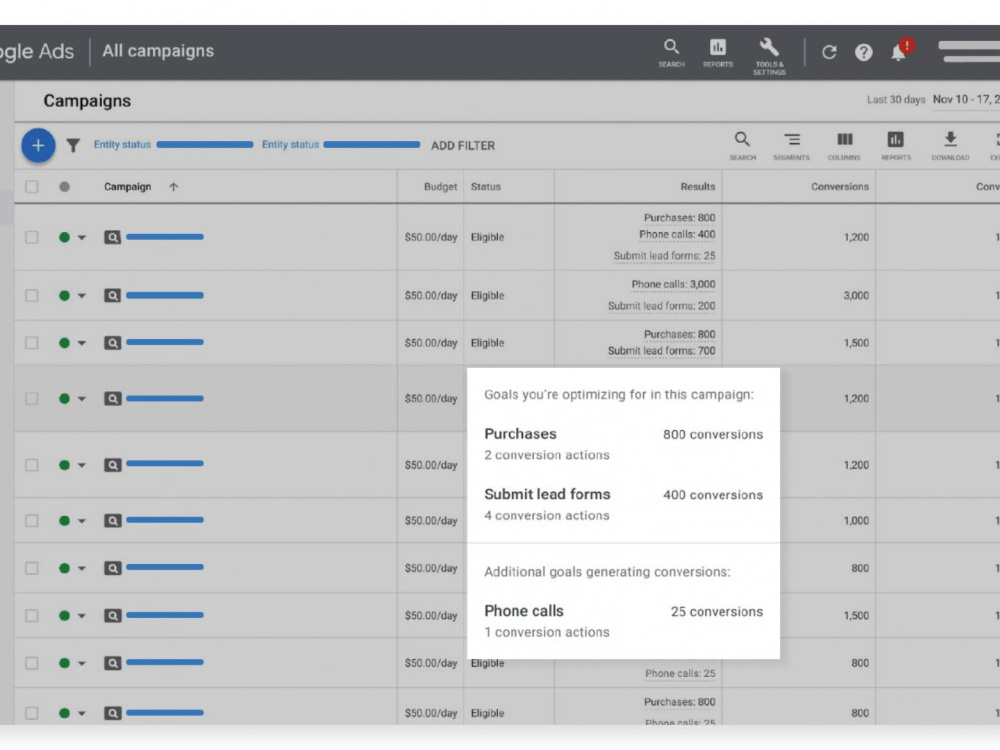Viewport: 1000px width, 750px height.
Task: Click search campaign icon in the 1,000 conversions row
Action: 112,521
